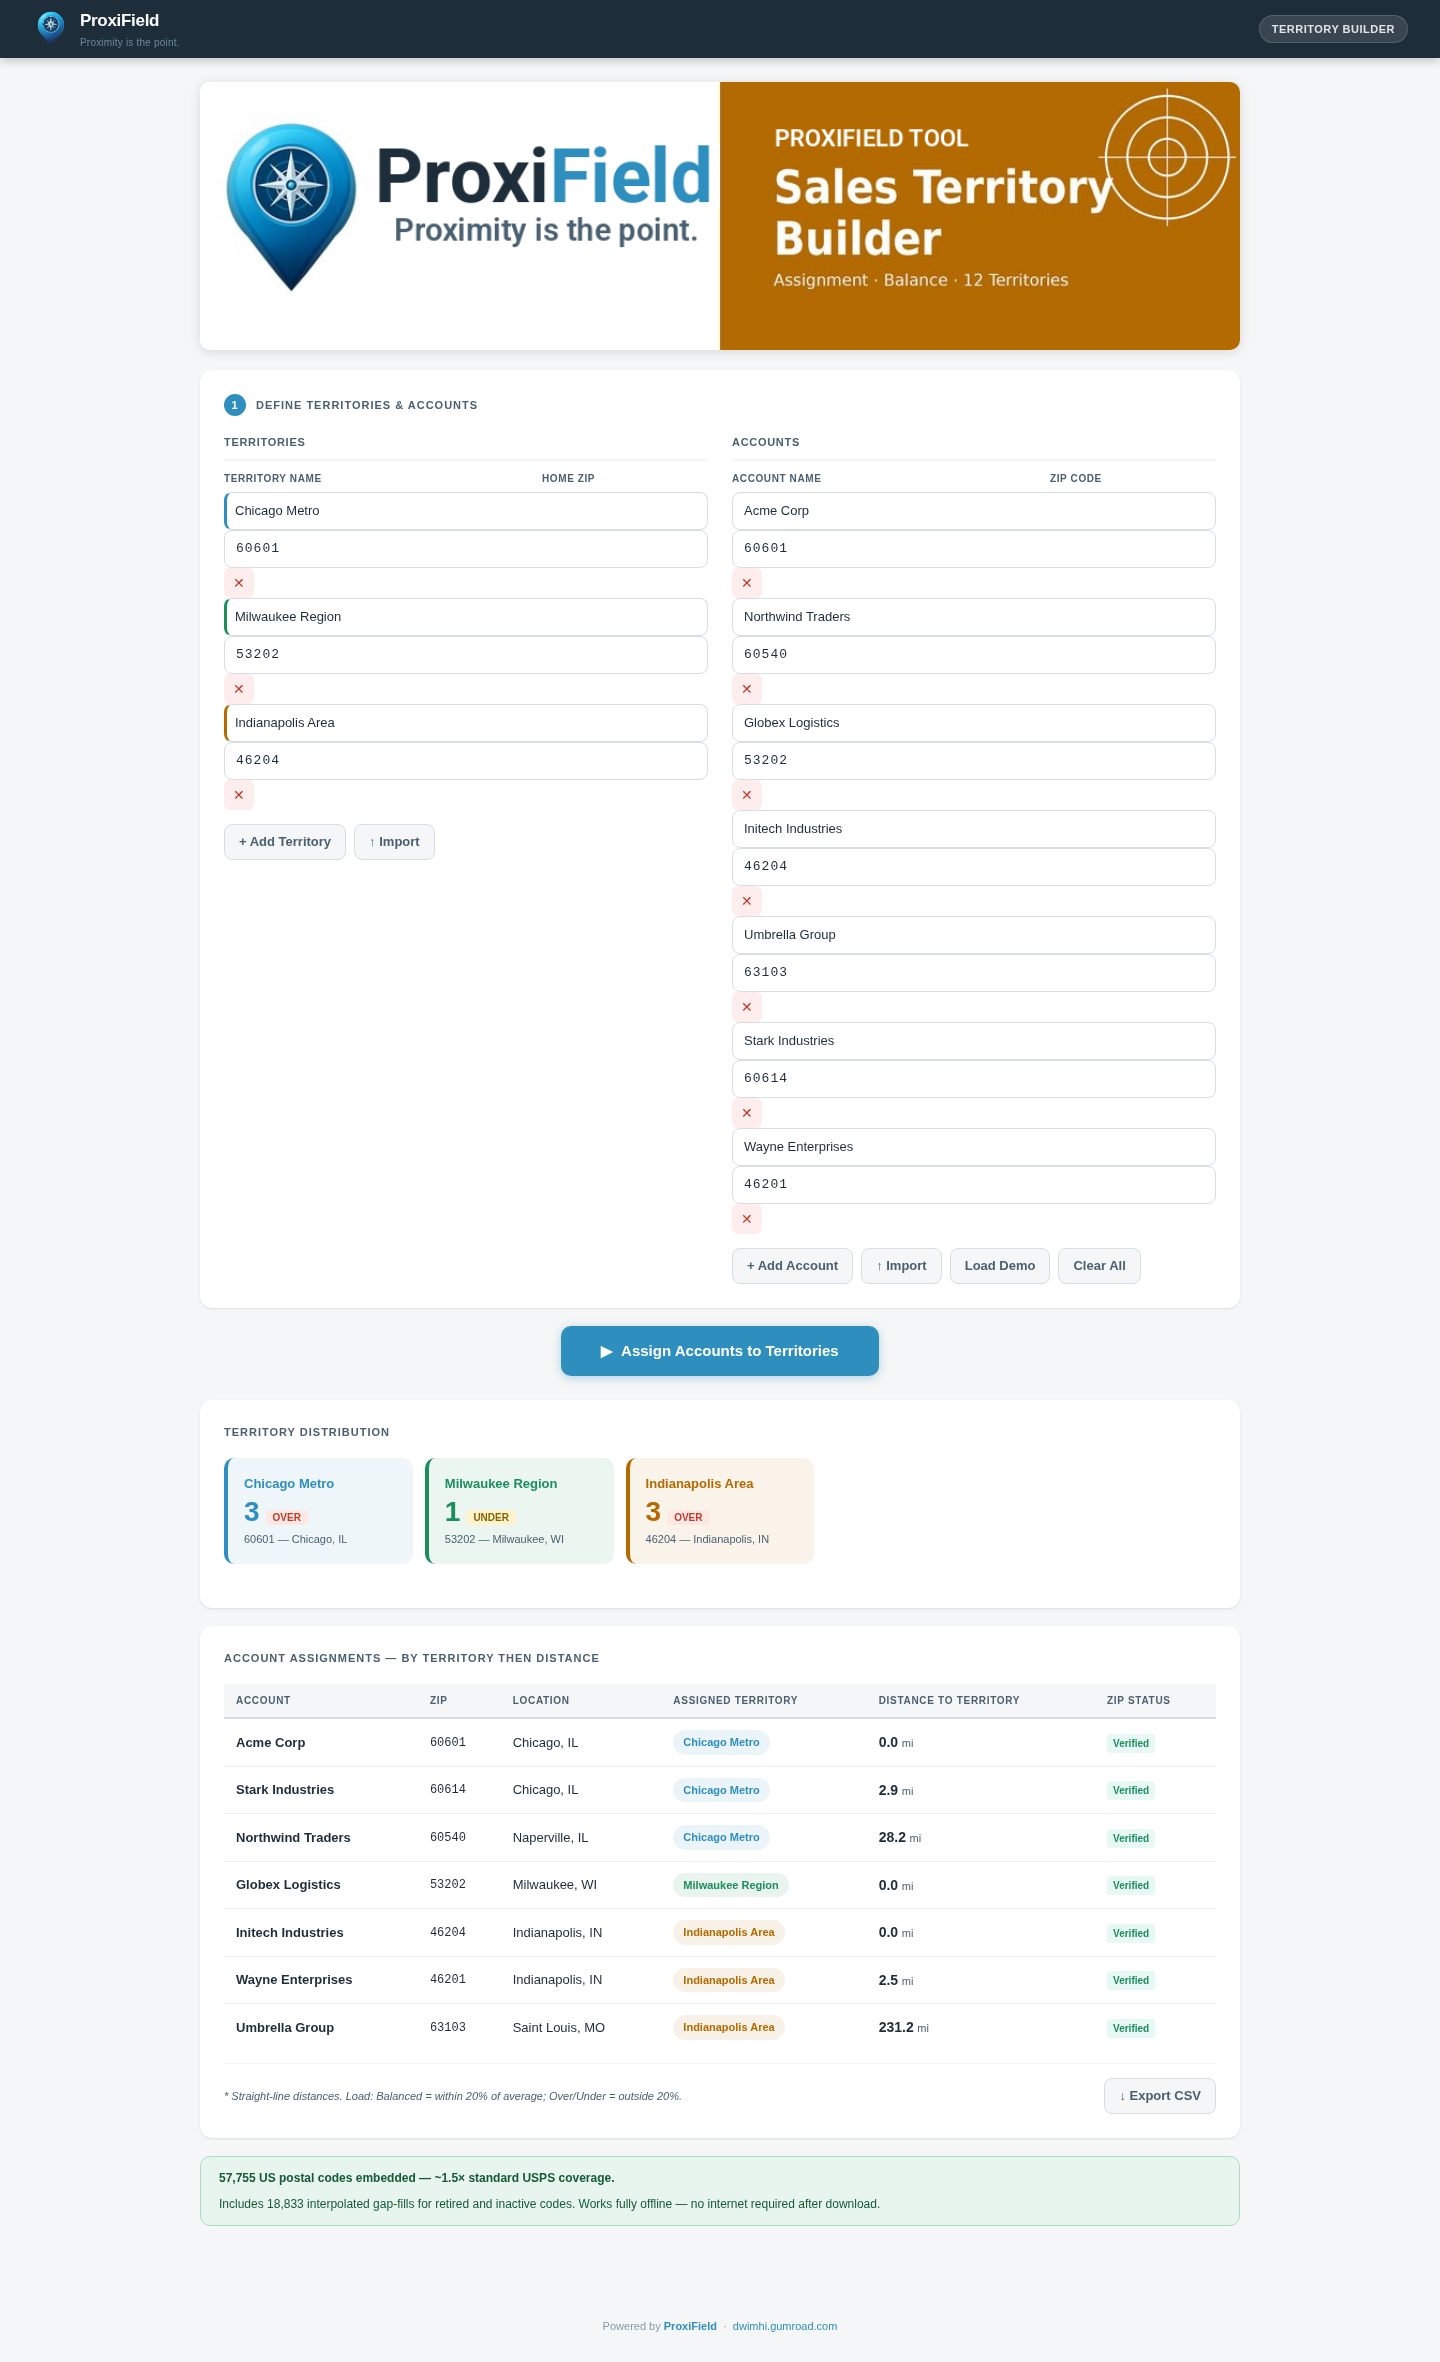
Task: Edit the Stark Industries name field
Action: 974,1041
